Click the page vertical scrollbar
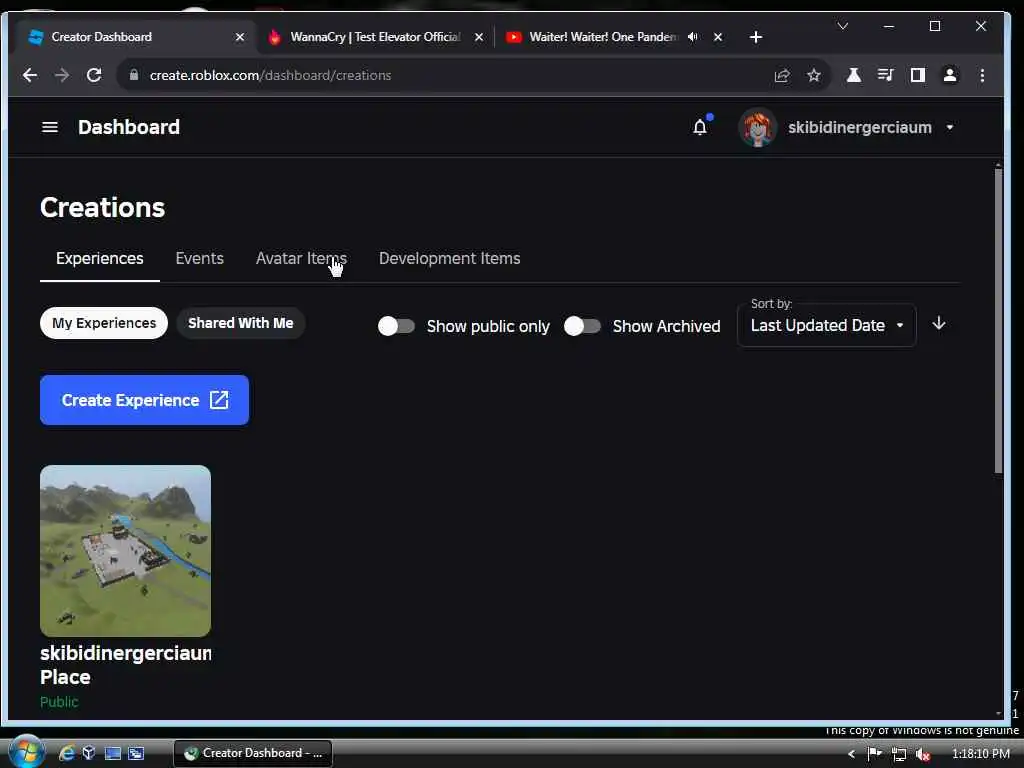Screen dimensions: 1024x768 pos(998,319)
